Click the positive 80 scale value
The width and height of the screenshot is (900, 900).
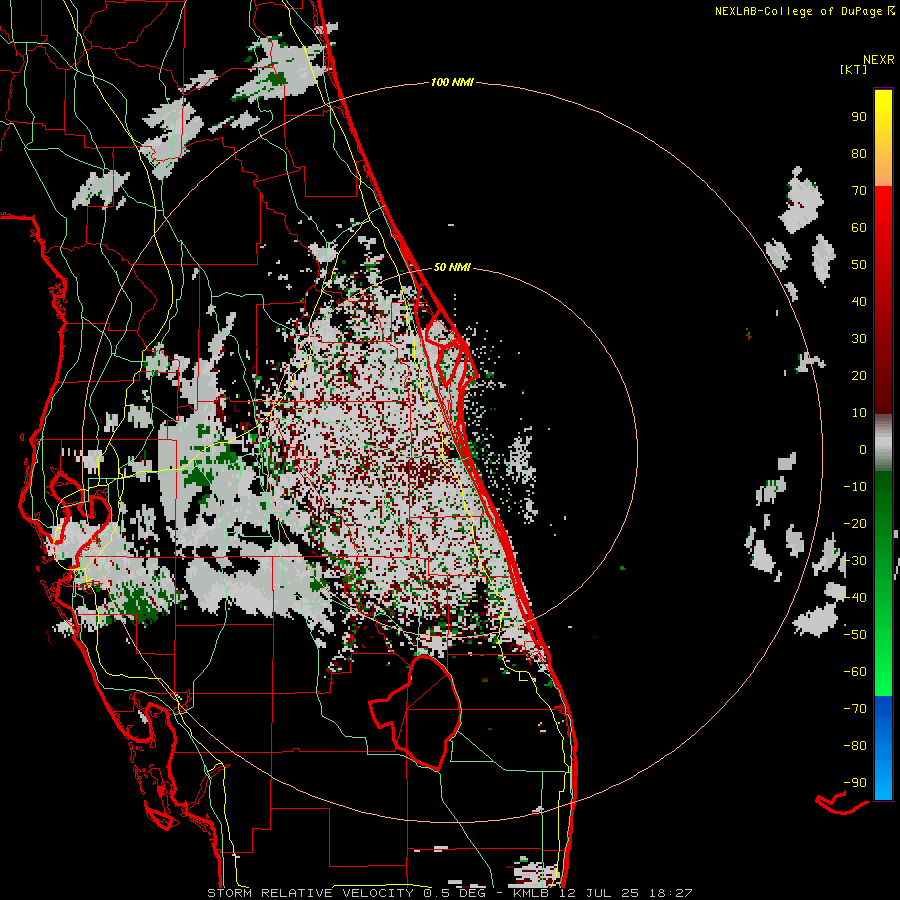tap(859, 153)
